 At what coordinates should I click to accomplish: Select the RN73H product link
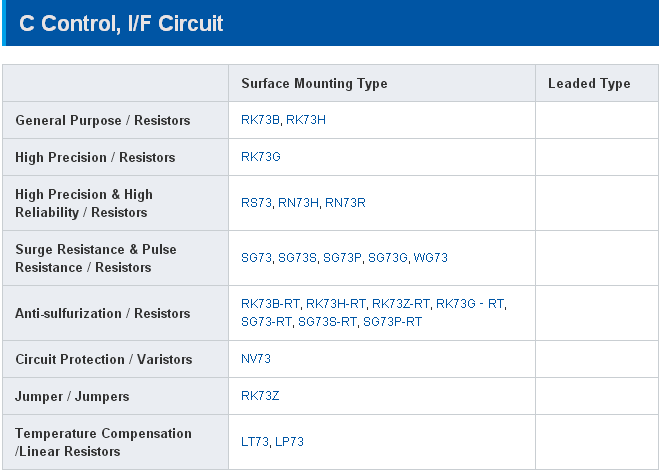coord(298,203)
